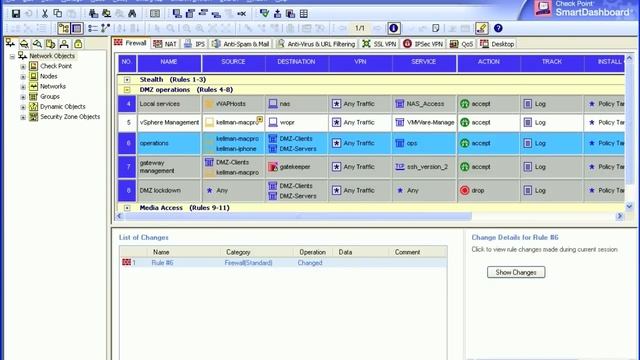Click the rule table scroll down arrow
This screenshot has height=360, width=640.
pos(629,207)
